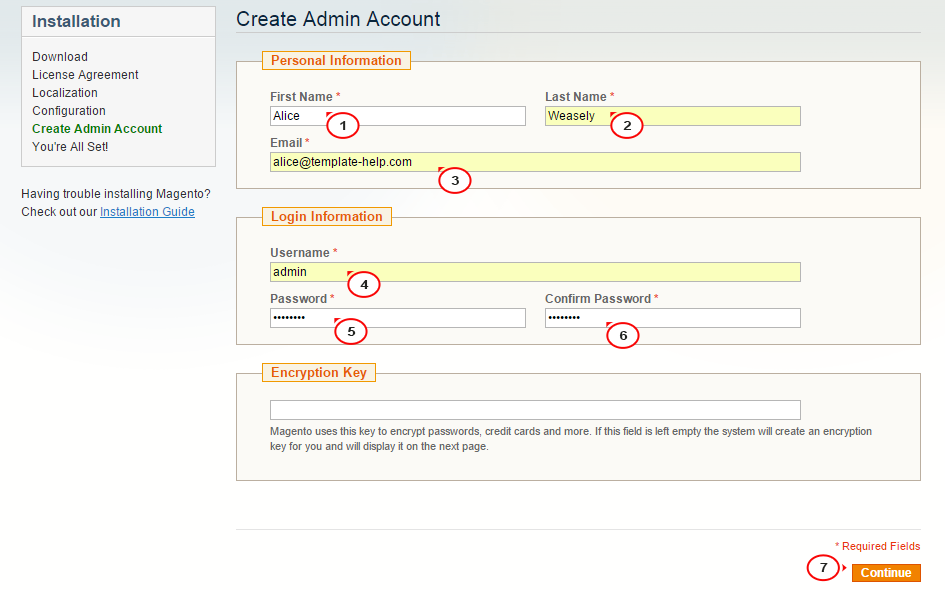This screenshot has height=590, width=945.
Task: Open the Installation Guide link
Action: (x=147, y=212)
